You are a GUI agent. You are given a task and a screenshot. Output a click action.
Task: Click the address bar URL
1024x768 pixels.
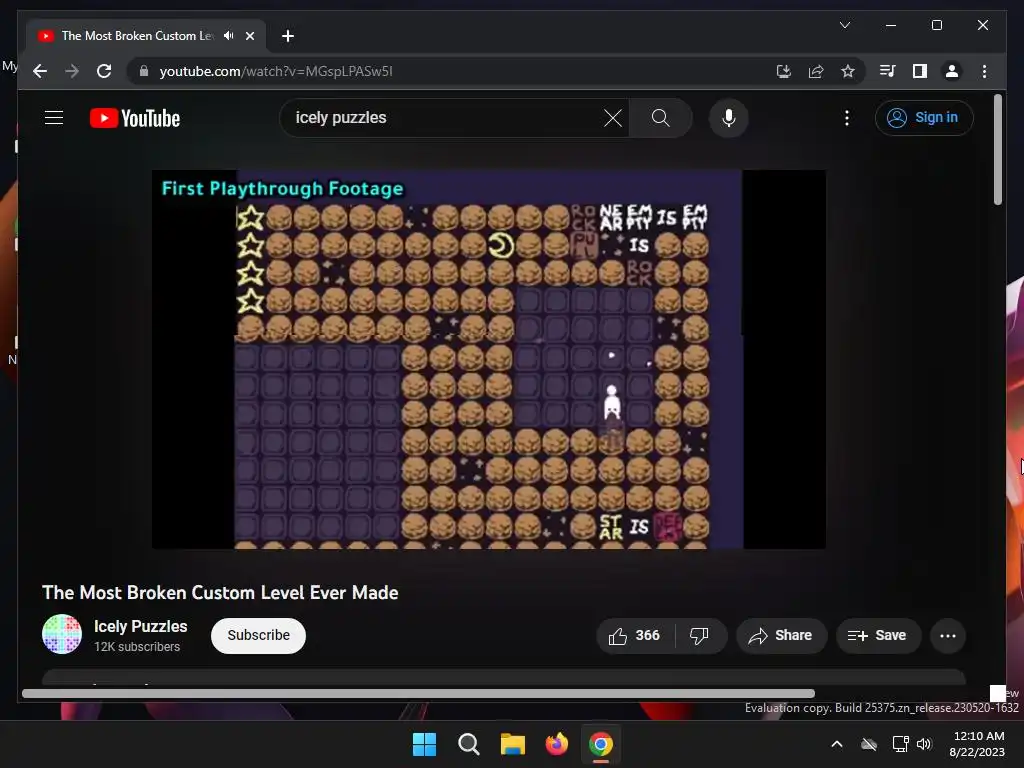pyautogui.click(x=276, y=71)
